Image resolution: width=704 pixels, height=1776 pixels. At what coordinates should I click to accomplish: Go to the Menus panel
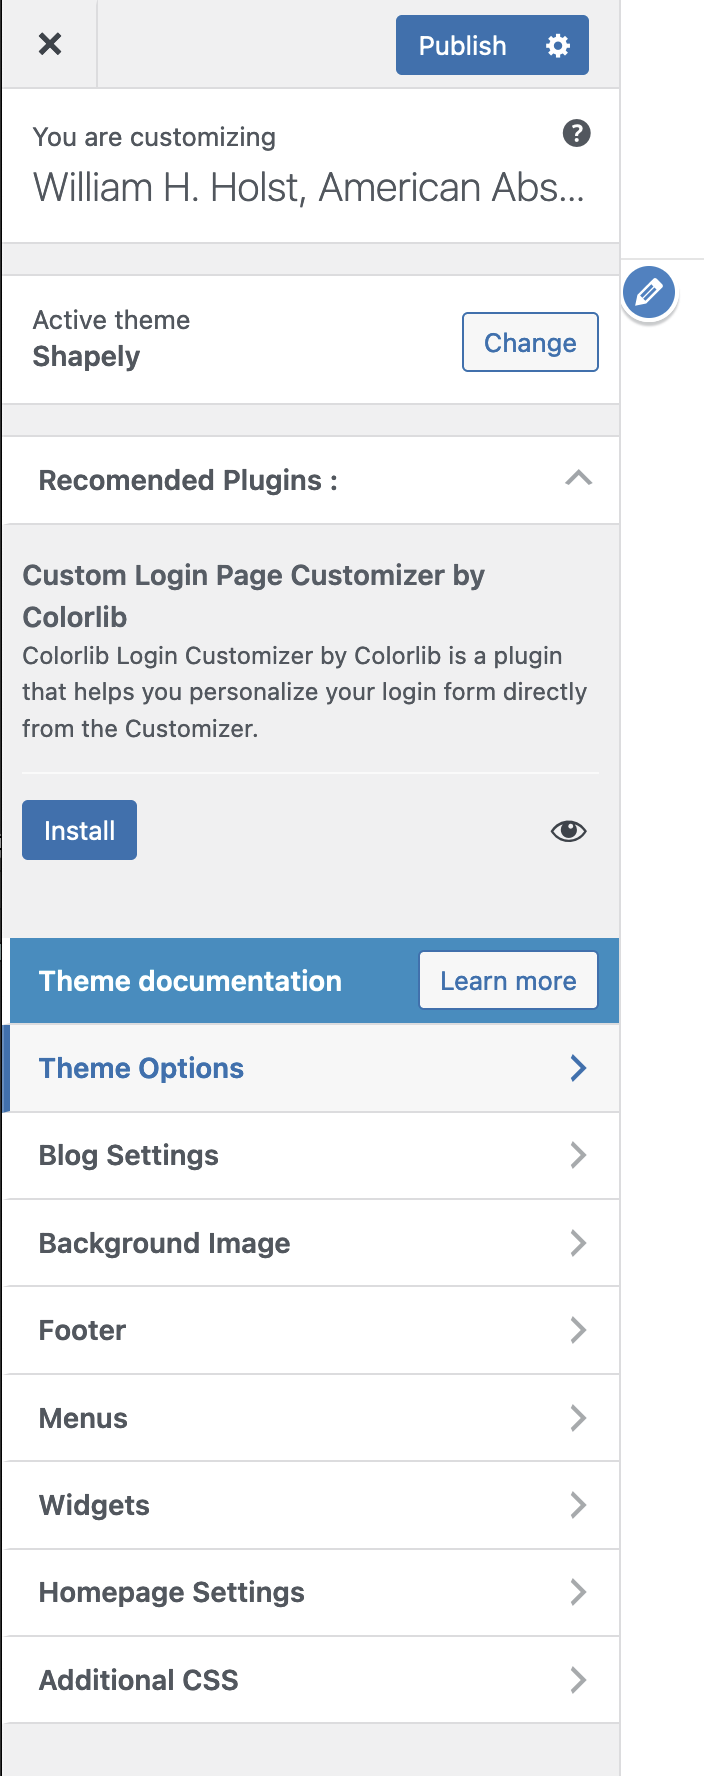pos(83,1418)
